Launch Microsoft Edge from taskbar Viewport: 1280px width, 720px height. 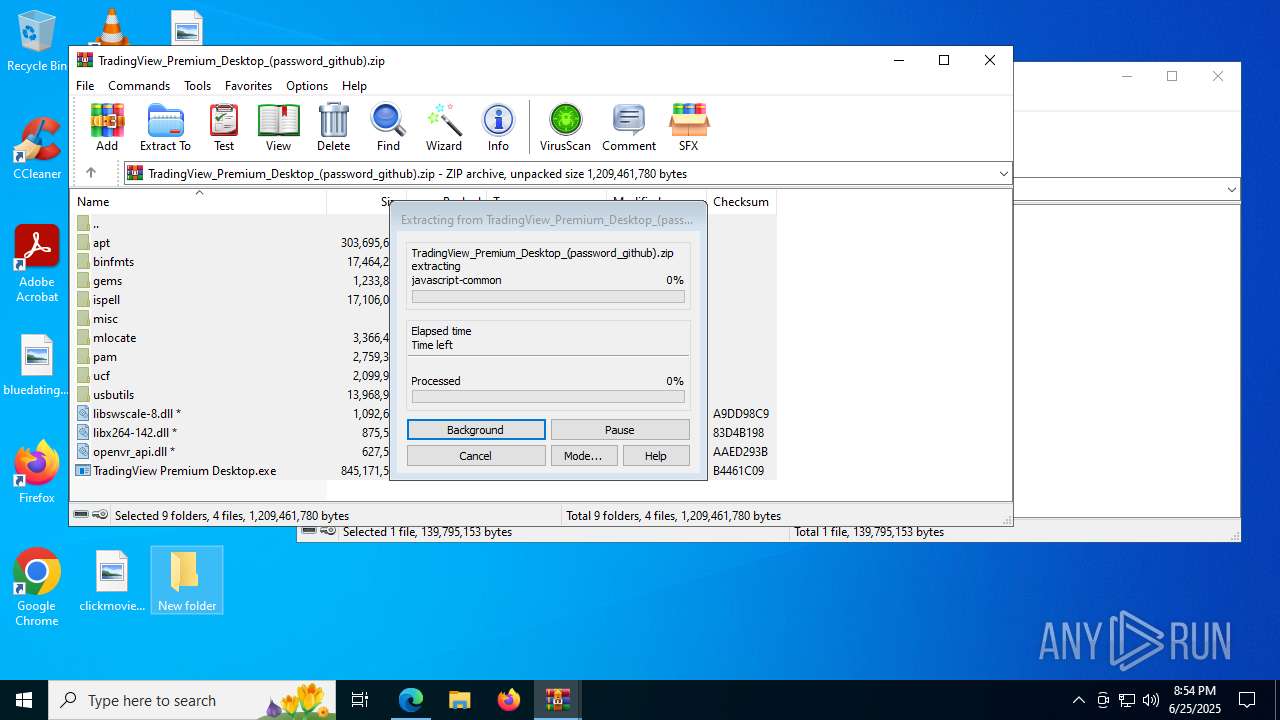click(411, 700)
